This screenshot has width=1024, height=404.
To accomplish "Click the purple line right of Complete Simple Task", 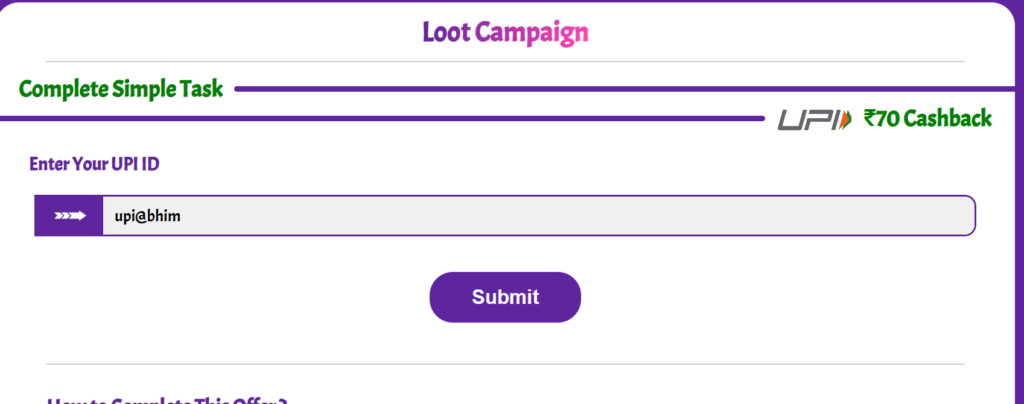I will (620, 89).
